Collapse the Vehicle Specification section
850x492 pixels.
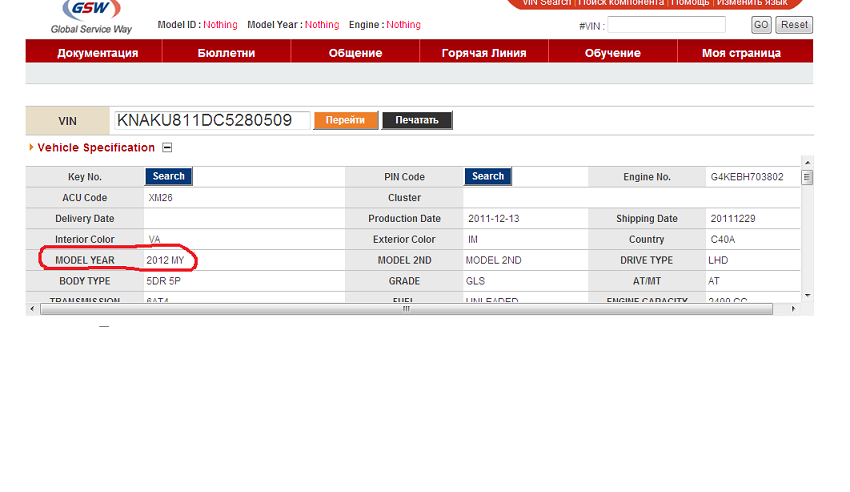tap(167, 148)
